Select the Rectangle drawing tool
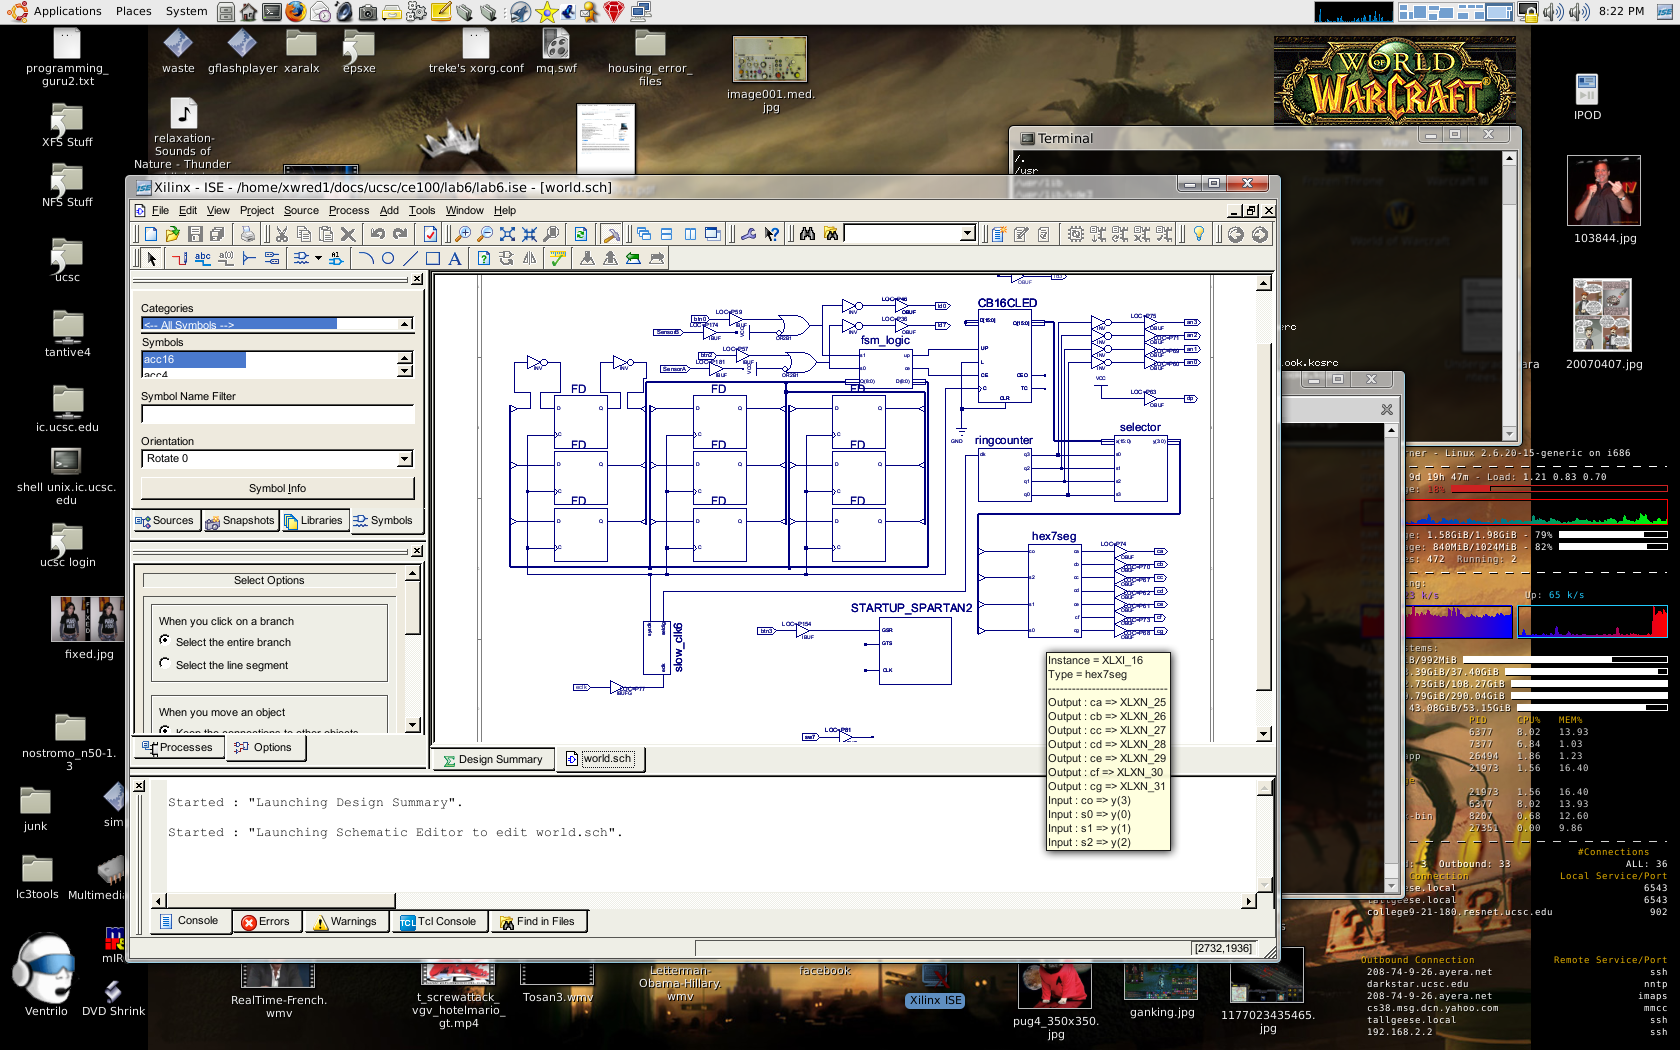The image size is (1680, 1050). point(433,258)
